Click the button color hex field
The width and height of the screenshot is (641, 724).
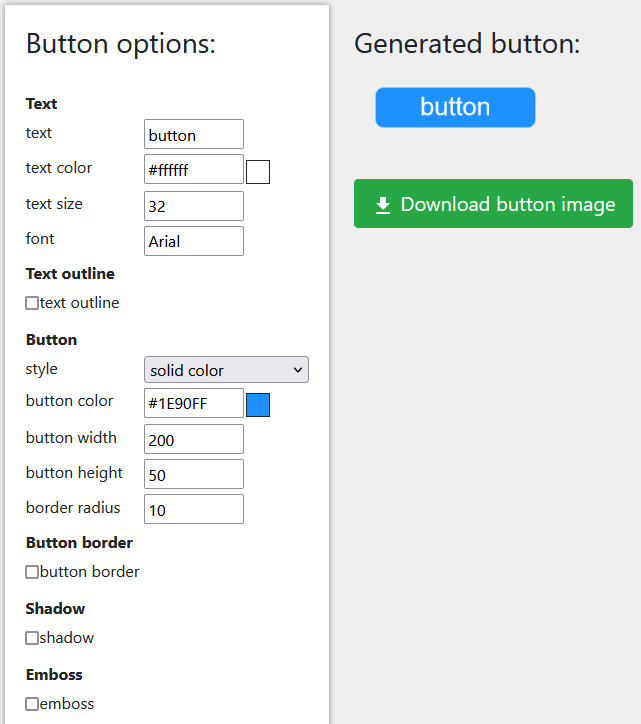[x=194, y=403]
